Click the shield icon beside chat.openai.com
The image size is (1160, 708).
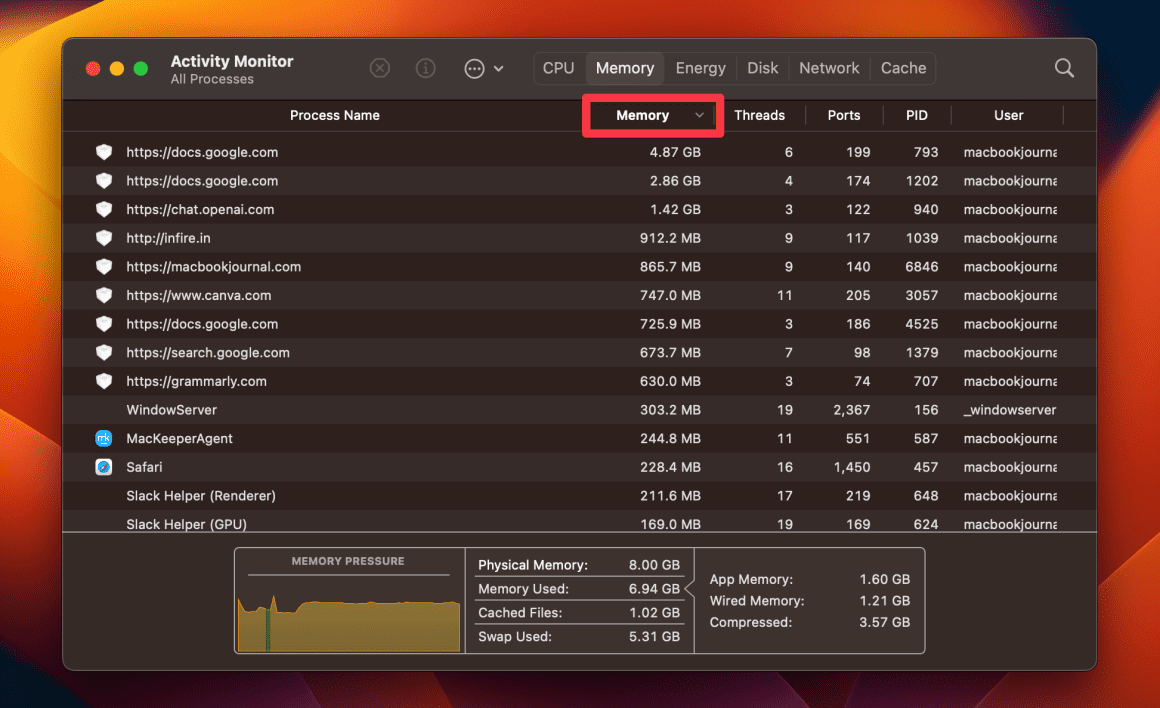pos(104,209)
